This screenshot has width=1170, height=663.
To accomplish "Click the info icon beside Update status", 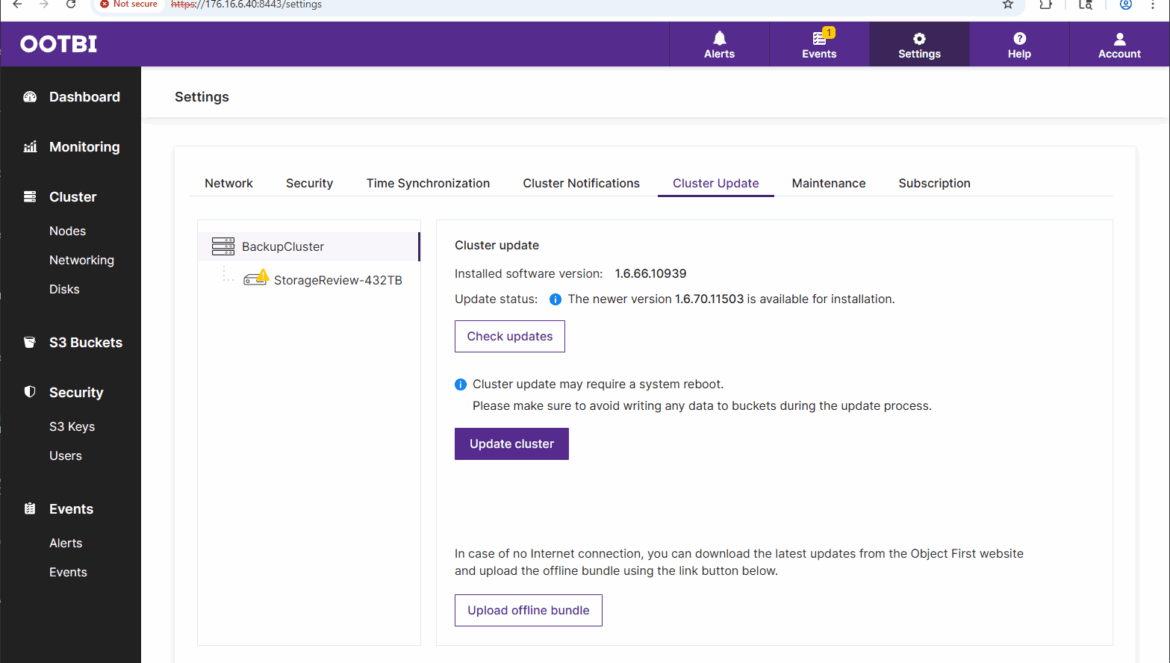I will (x=555, y=299).
